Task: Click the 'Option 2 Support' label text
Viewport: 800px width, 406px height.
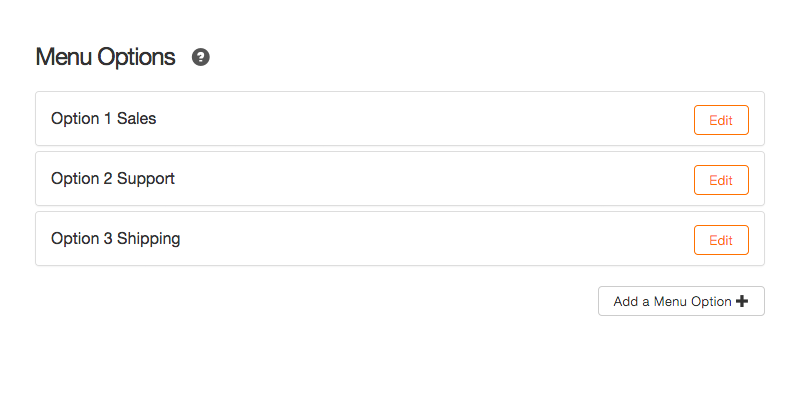Action: click(113, 179)
